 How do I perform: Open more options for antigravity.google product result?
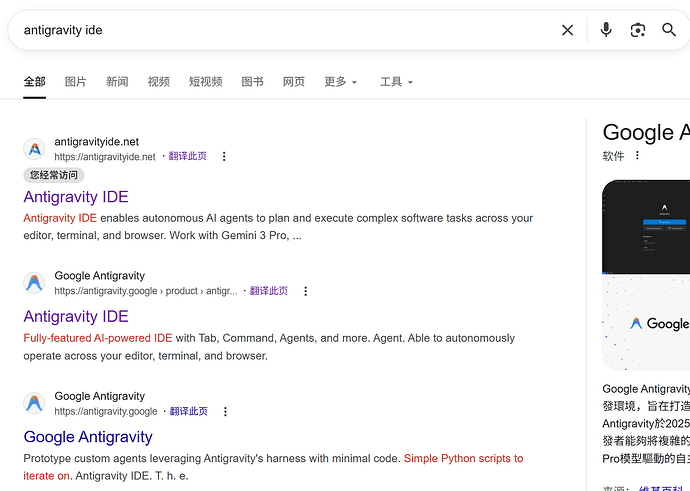pos(305,291)
